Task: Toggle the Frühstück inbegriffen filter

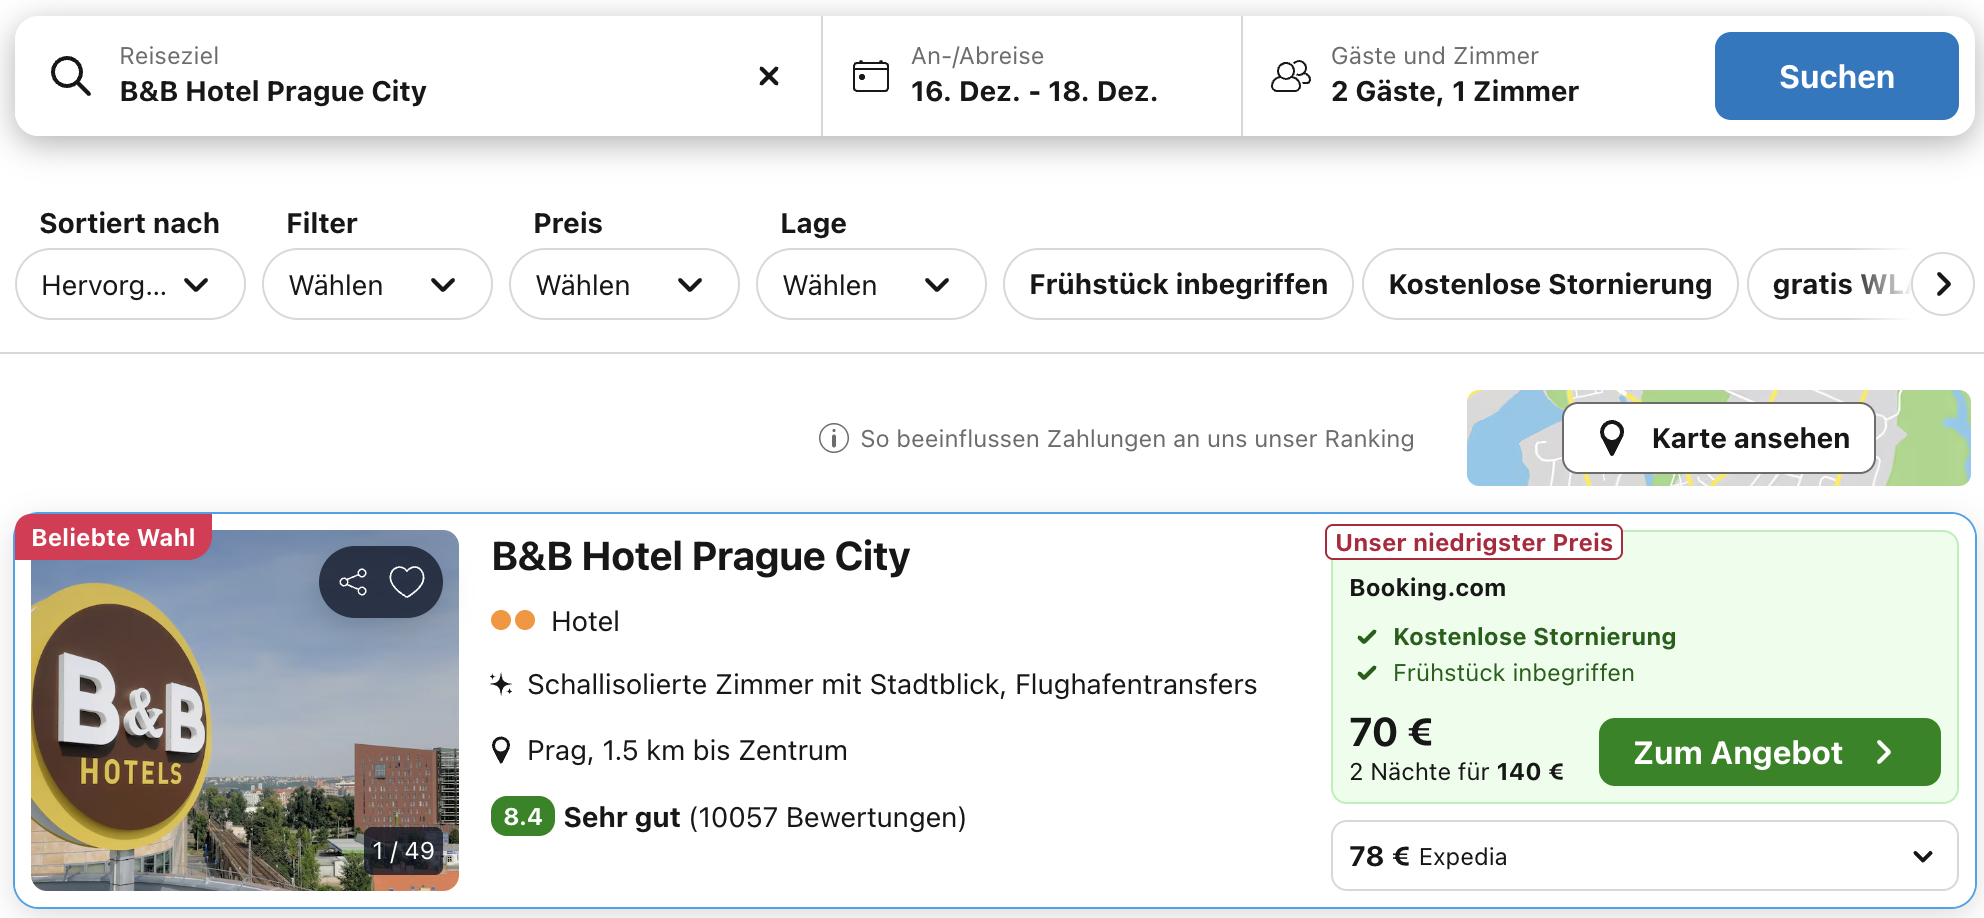Action: [1178, 285]
